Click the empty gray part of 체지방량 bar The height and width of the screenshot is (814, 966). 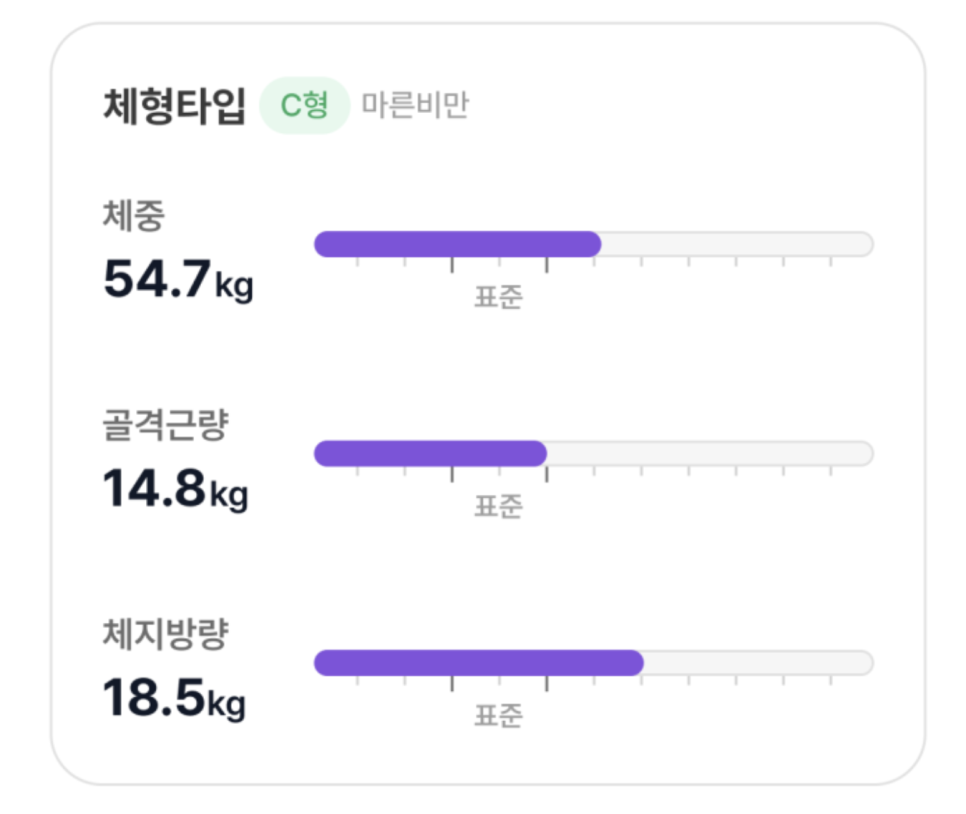[758, 663]
